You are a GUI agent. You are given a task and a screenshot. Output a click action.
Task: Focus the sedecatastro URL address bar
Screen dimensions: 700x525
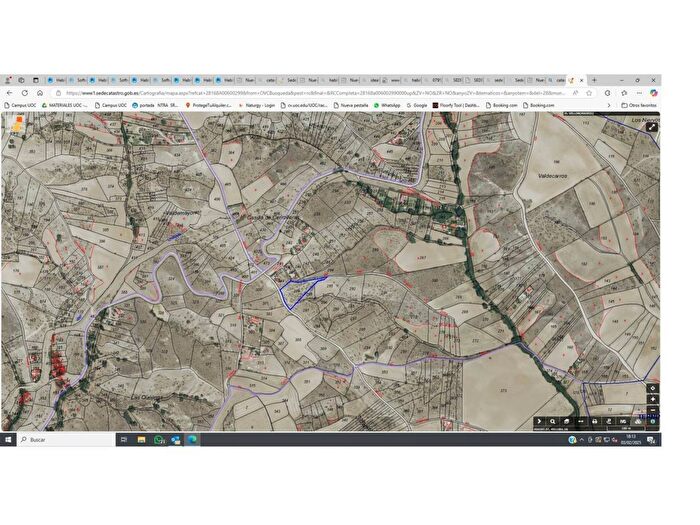(x=316, y=93)
